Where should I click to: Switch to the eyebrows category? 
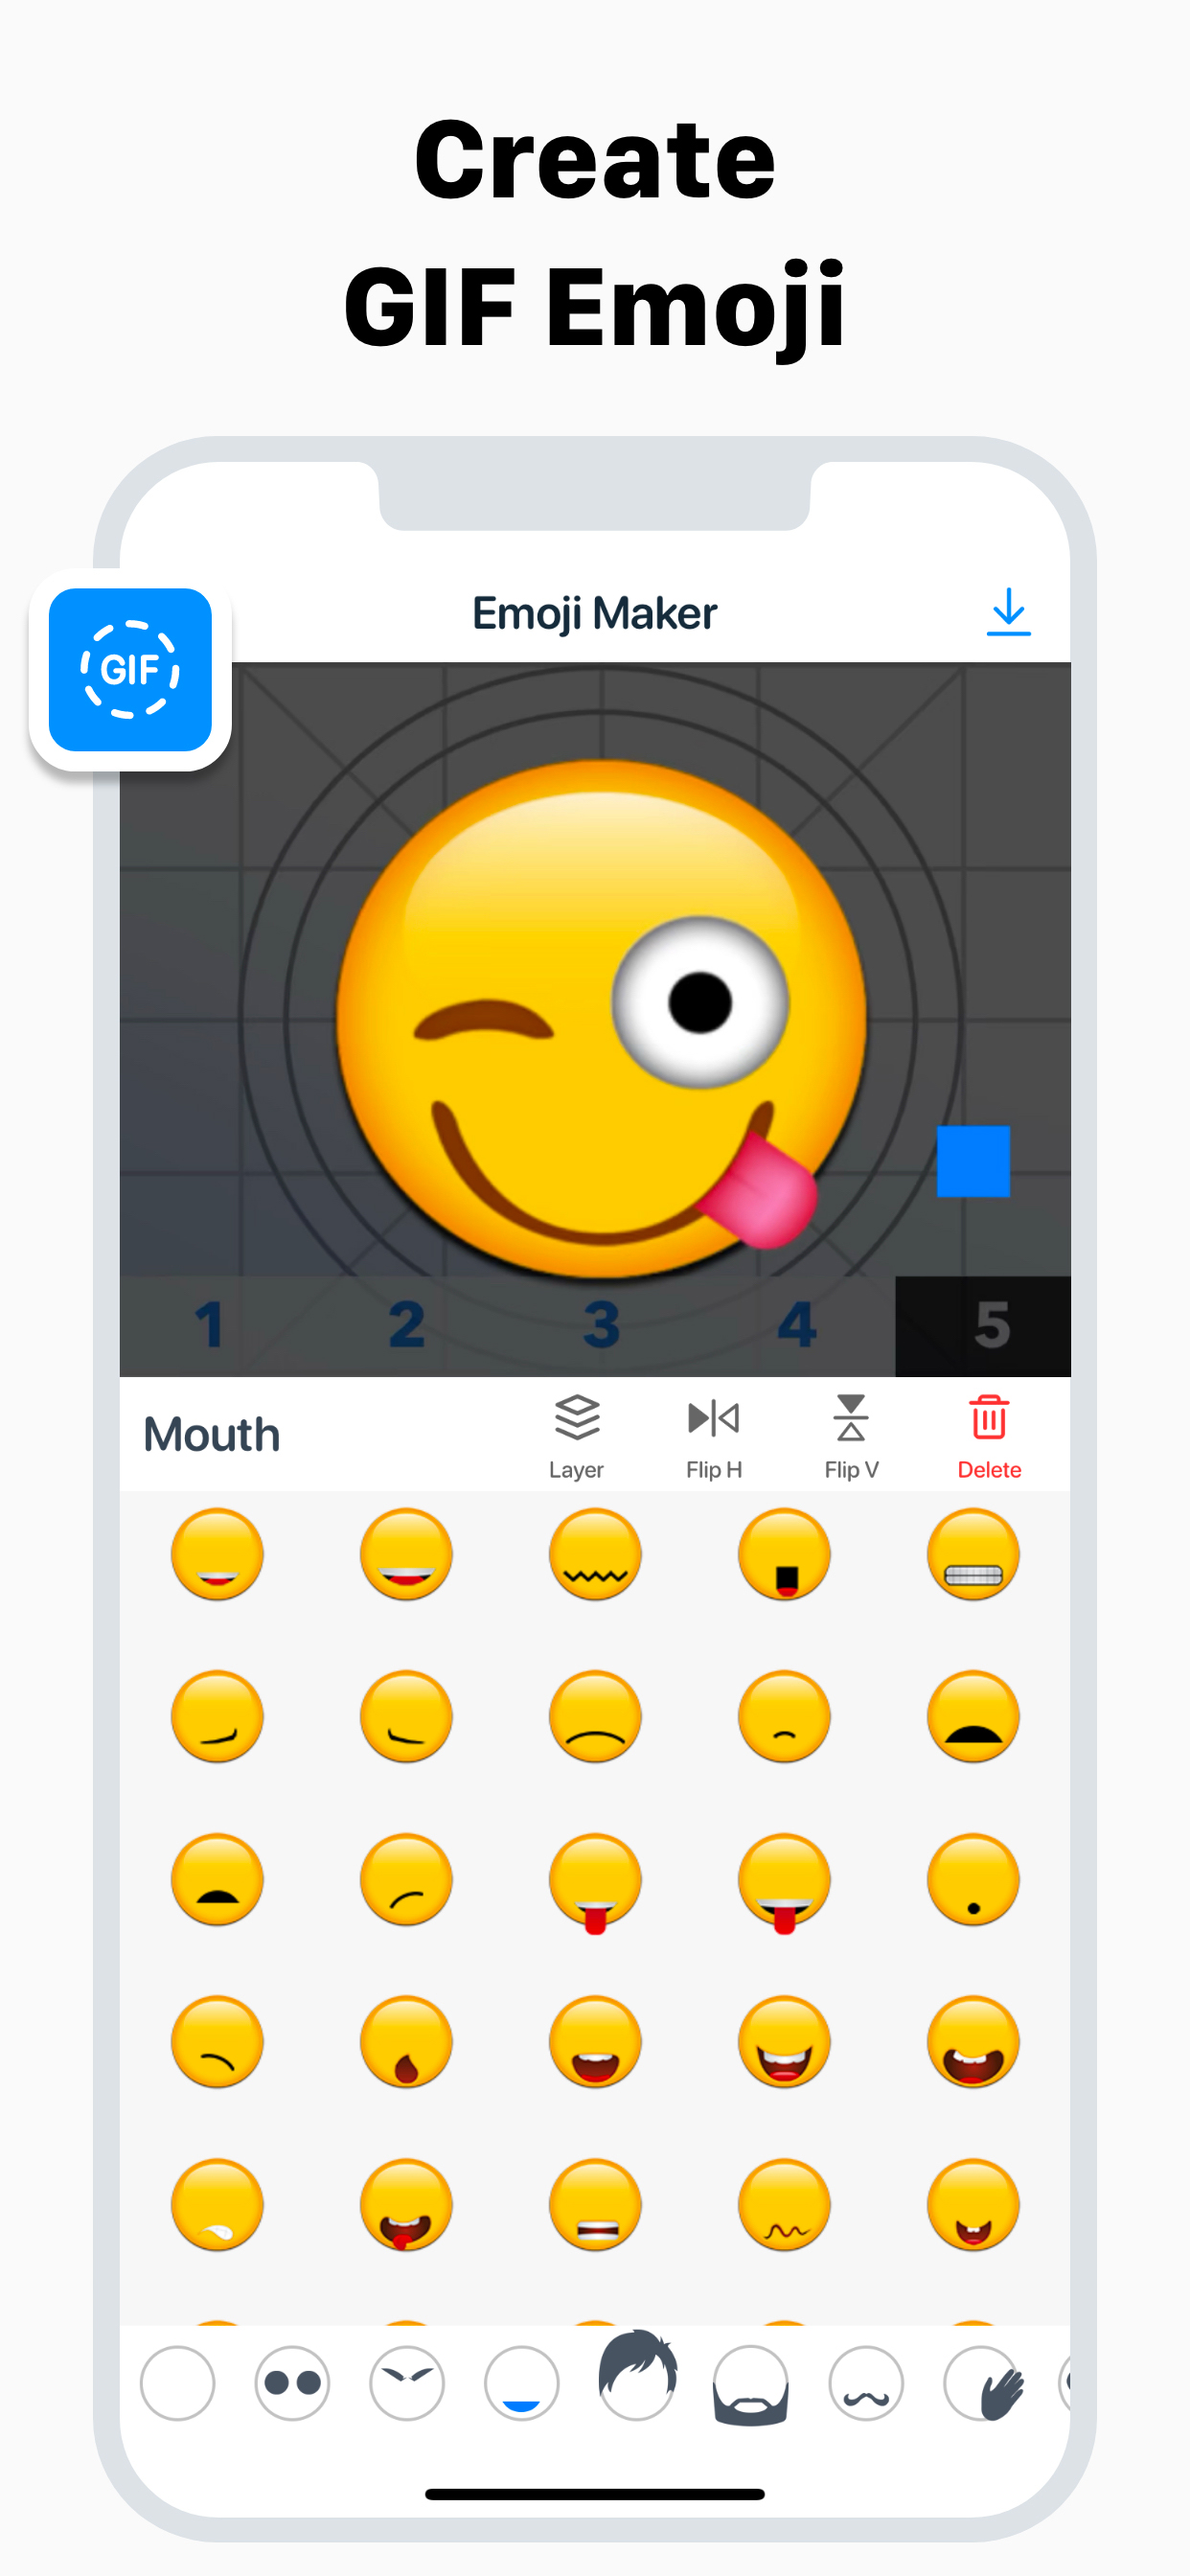coord(407,2383)
